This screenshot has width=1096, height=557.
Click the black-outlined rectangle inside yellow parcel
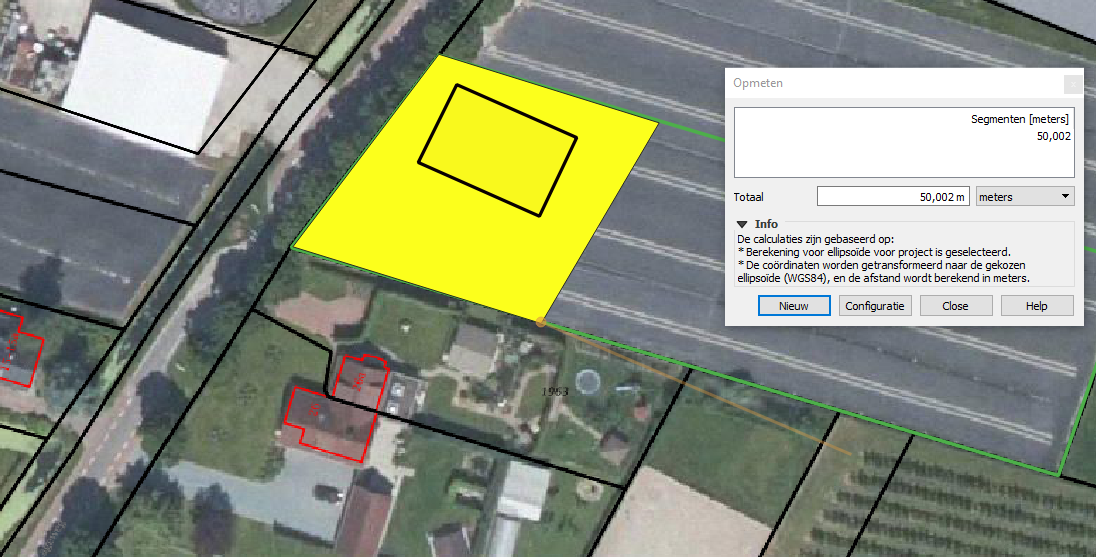click(x=498, y=150)
